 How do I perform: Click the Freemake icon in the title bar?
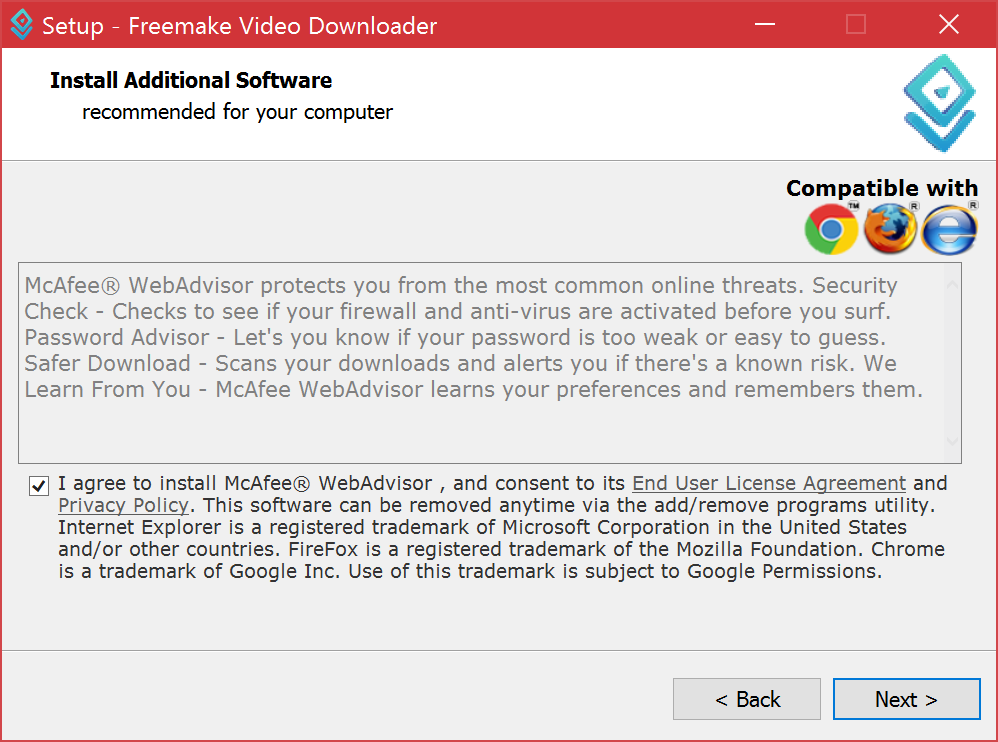pyautogui.click(x=22, y=24)
